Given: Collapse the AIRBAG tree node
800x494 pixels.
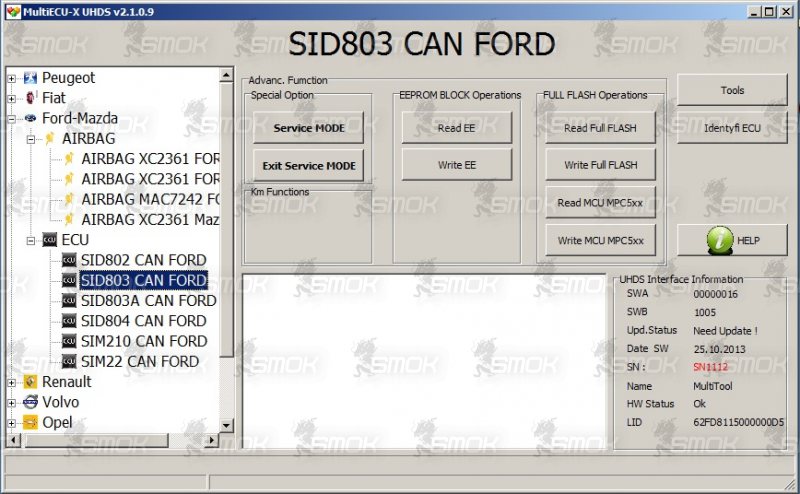Looking at the screenshot, I should pyautogui.click(x=31, y=139).
